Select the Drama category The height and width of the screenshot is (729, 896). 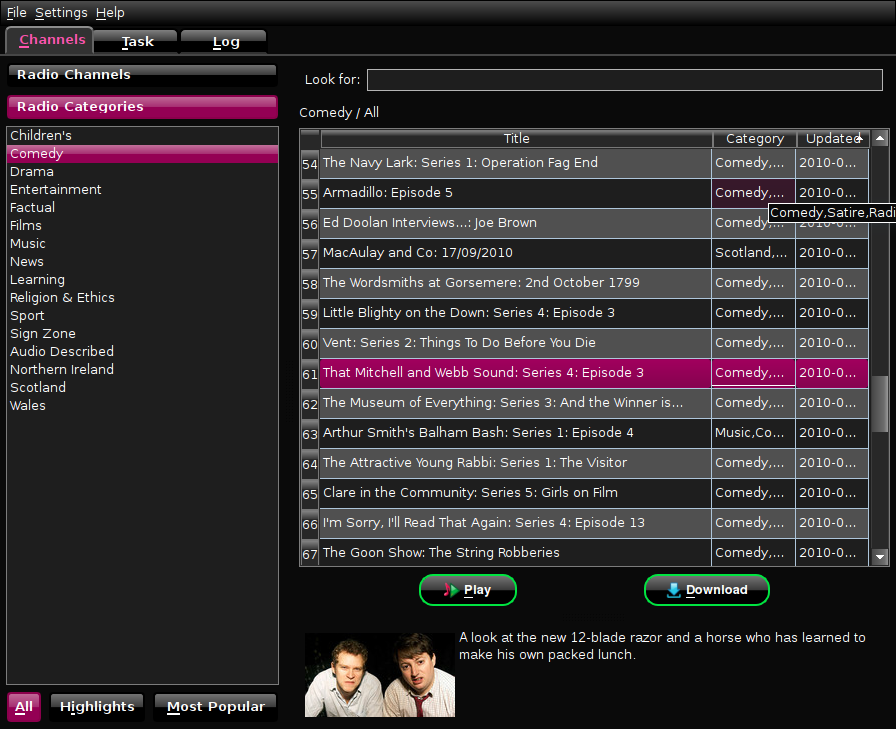coord(142,171)
